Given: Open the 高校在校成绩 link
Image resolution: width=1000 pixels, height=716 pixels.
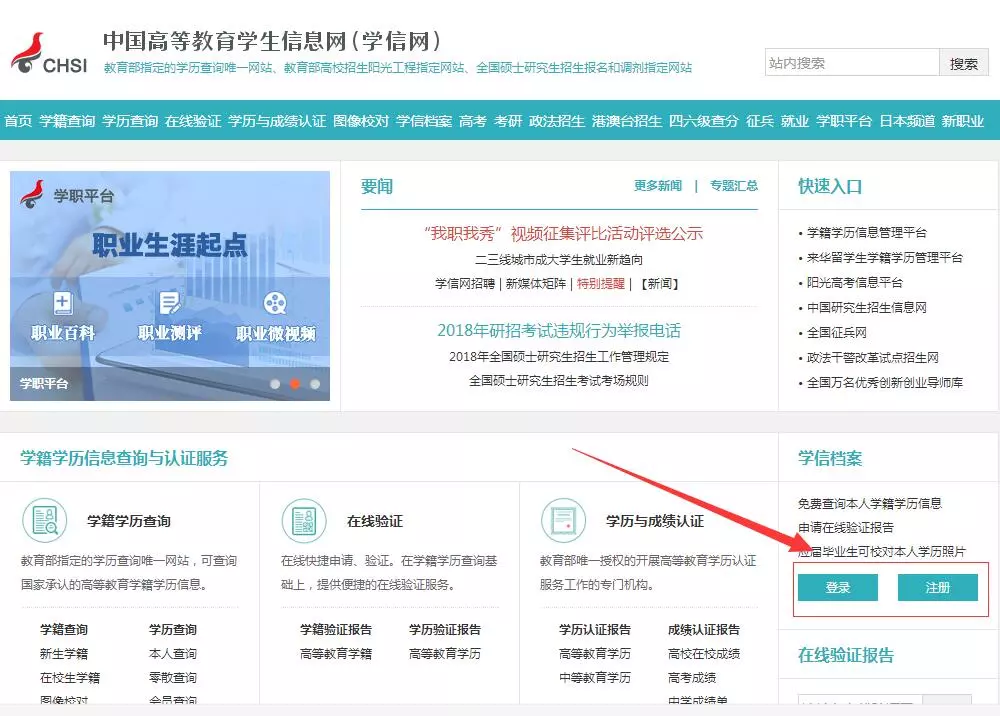Looking at the screenshot, I should (x=704, y=654).
